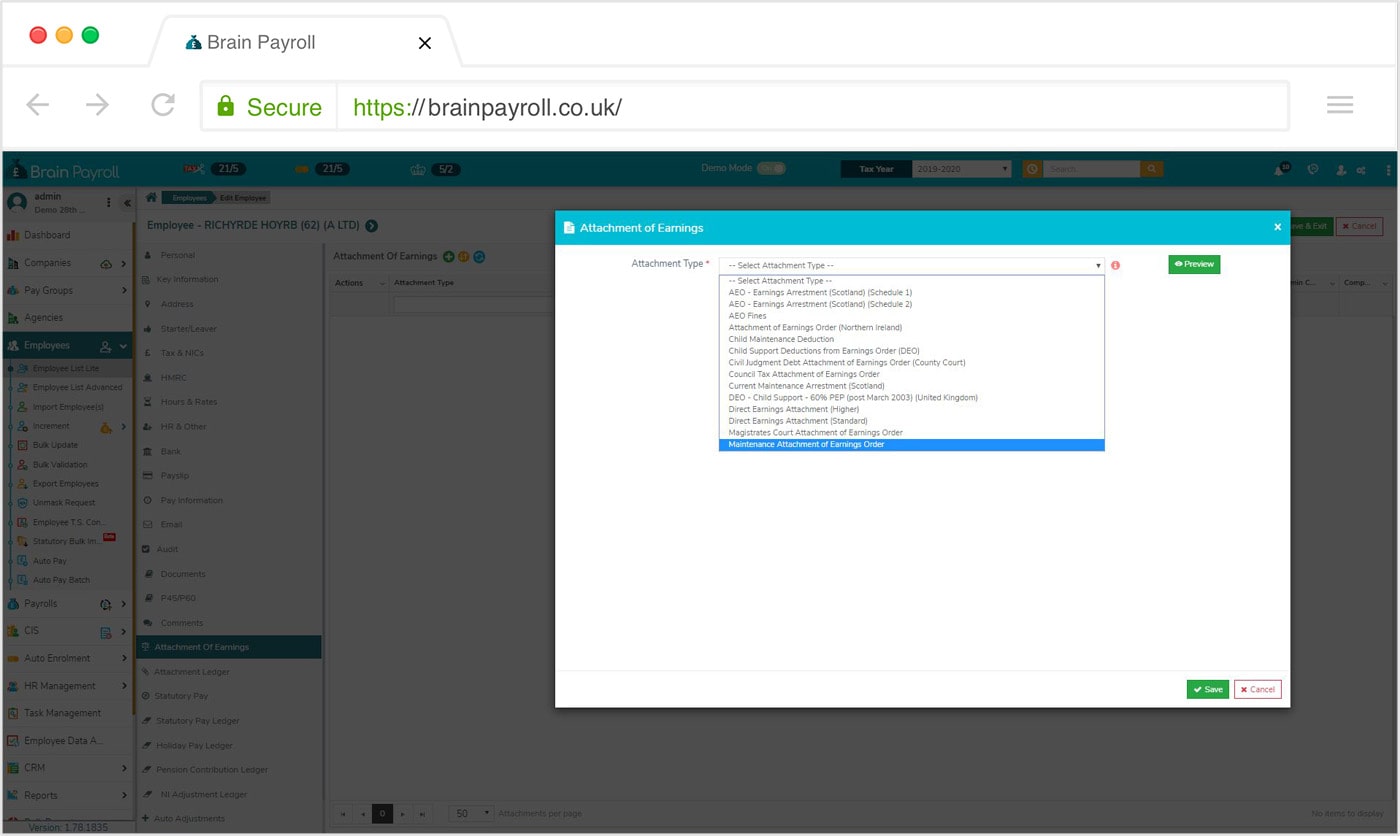Open notifications bell icon
This screenshot has height=836, width=1400.
[1280, 170]
